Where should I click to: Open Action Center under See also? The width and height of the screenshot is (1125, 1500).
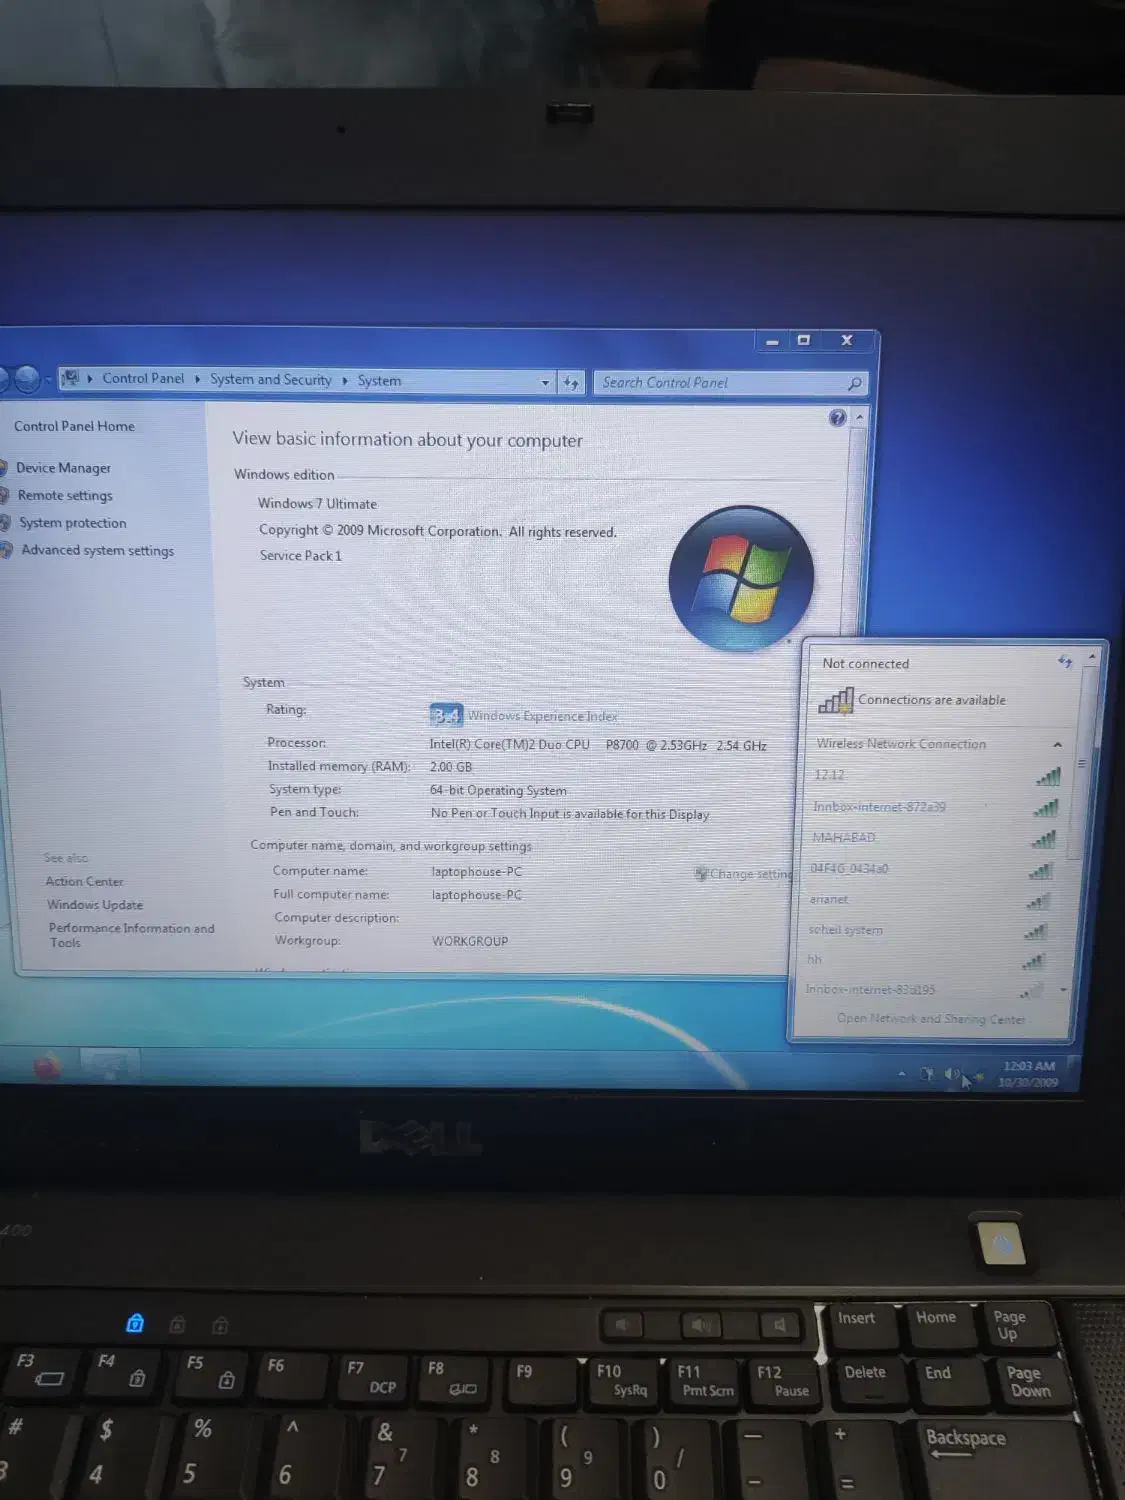pos(84,881)
